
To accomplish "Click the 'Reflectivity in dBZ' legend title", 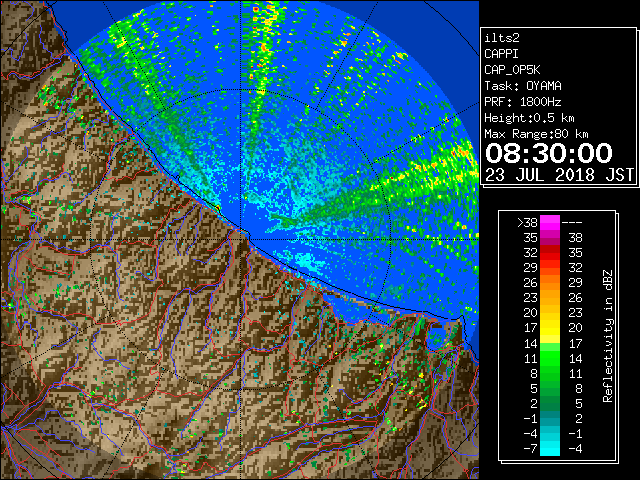I will click(x=607, y=336).
